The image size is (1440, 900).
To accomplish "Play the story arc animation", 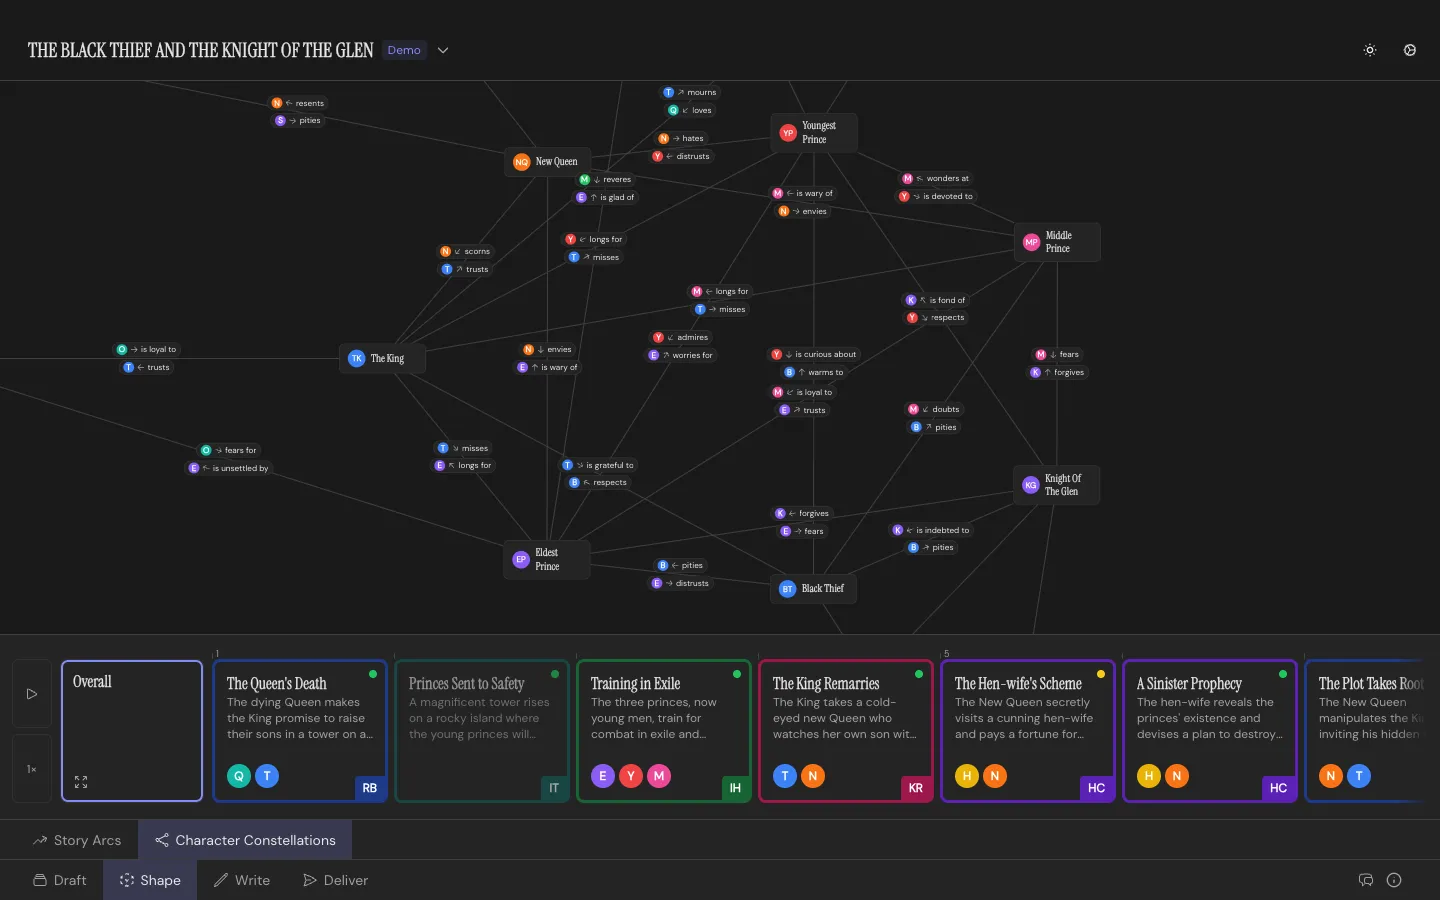I will (32, 693).
